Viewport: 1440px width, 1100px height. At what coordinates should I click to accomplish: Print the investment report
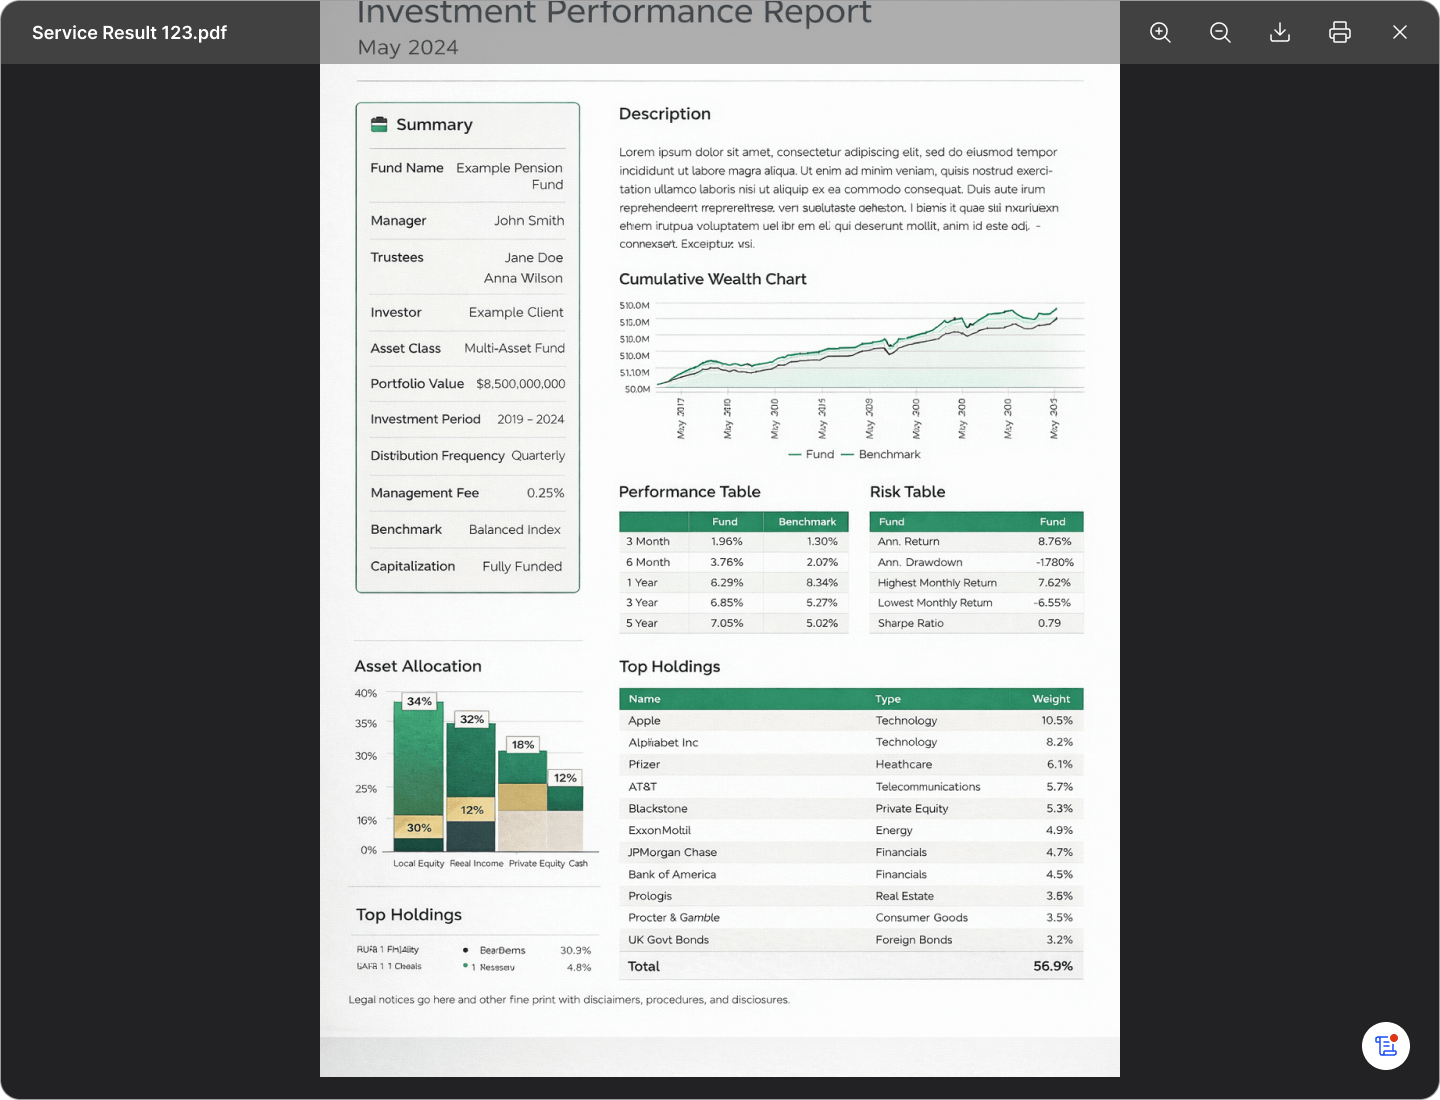pyautogui.click(x=1340, y=32)
